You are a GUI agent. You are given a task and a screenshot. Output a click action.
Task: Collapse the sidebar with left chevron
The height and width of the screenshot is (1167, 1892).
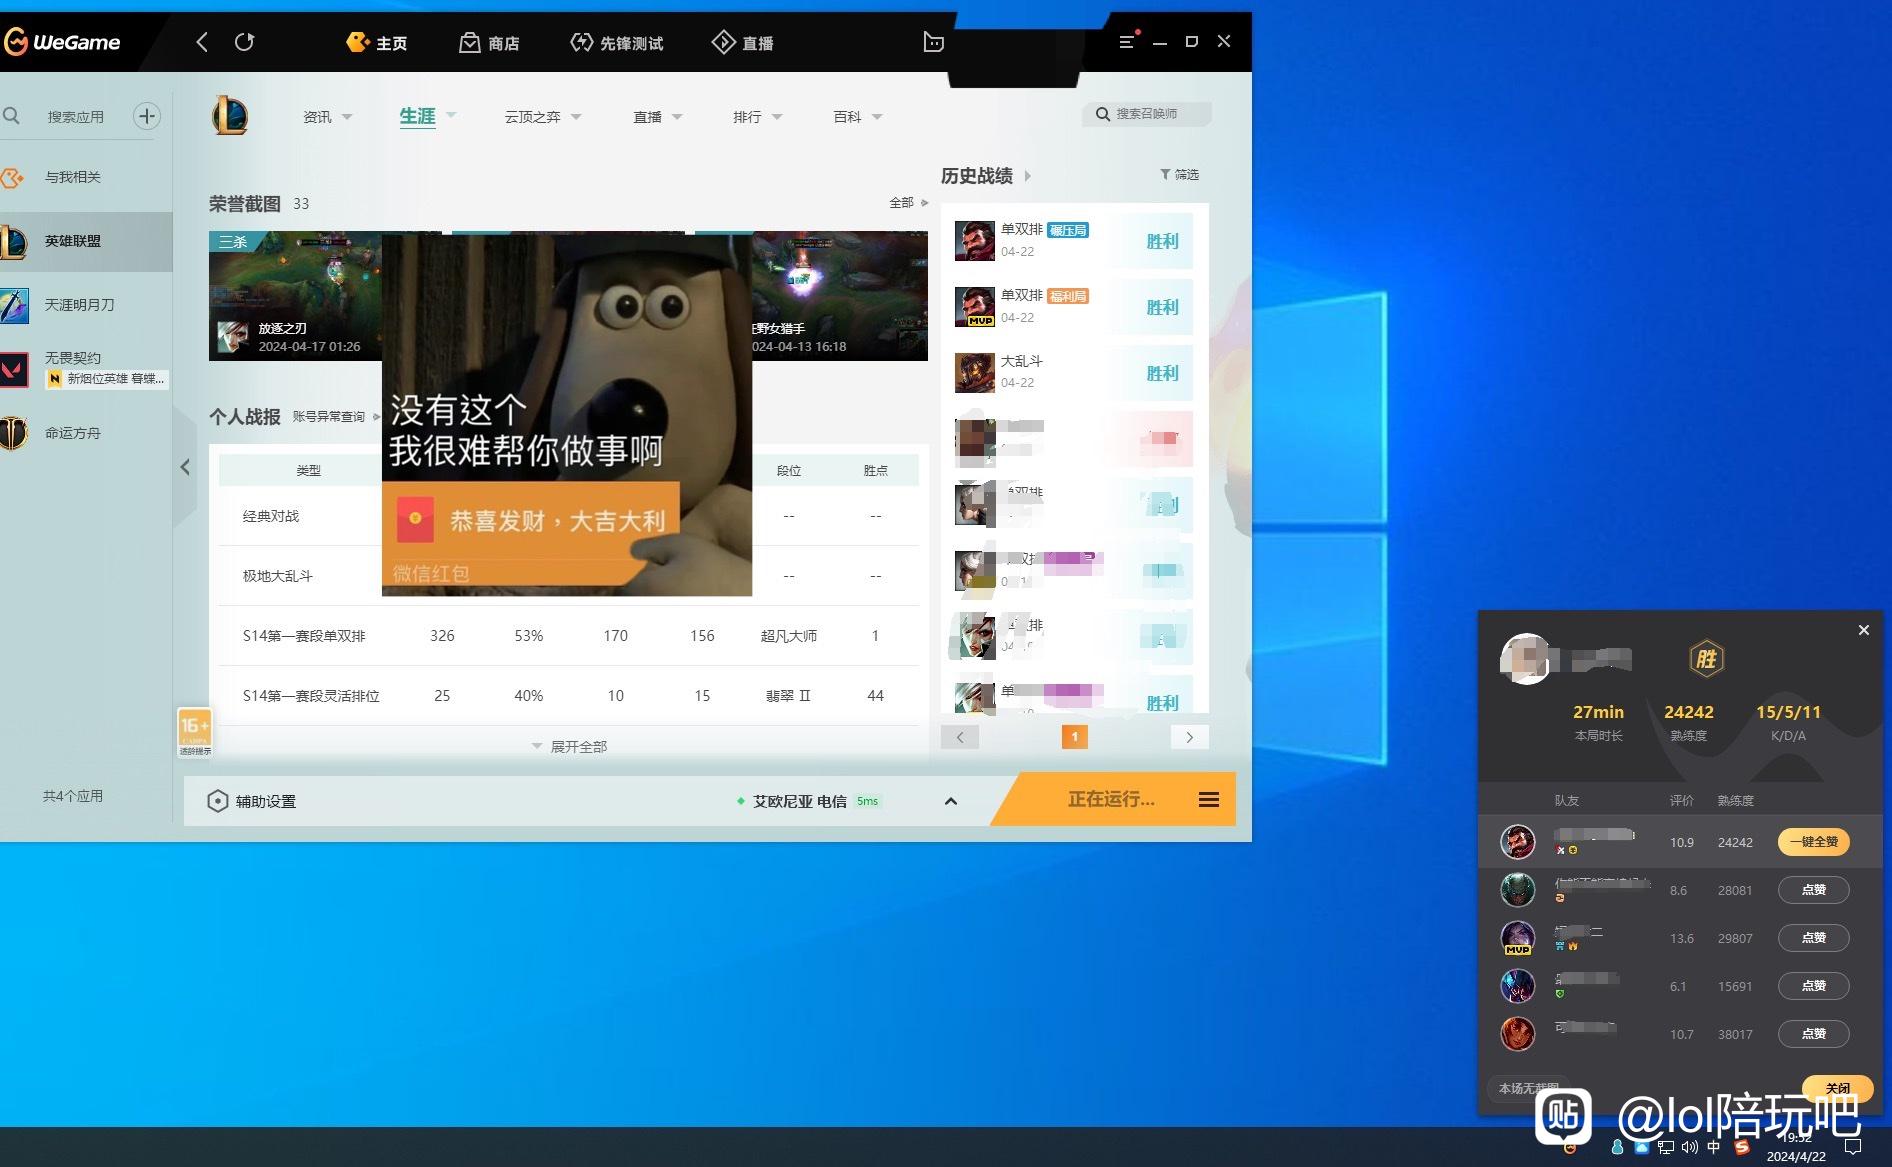185,467
